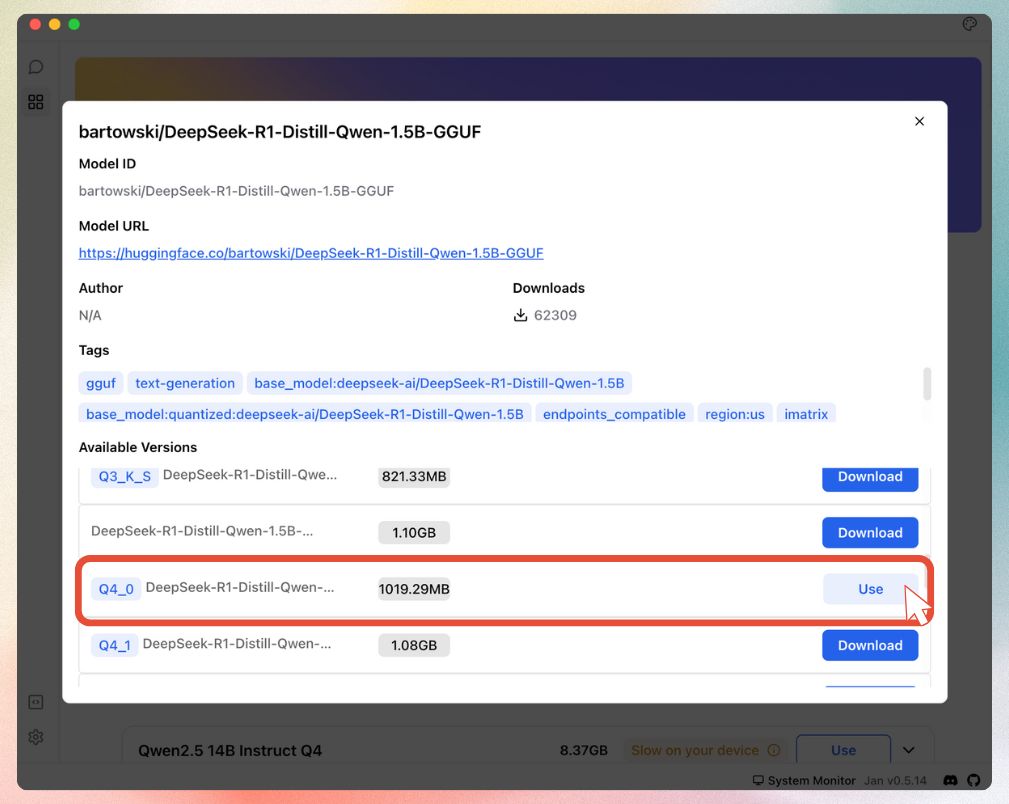Open the GitHub icon in status bar
This screenshot has width=1009, height=804.
pos(972,780)
